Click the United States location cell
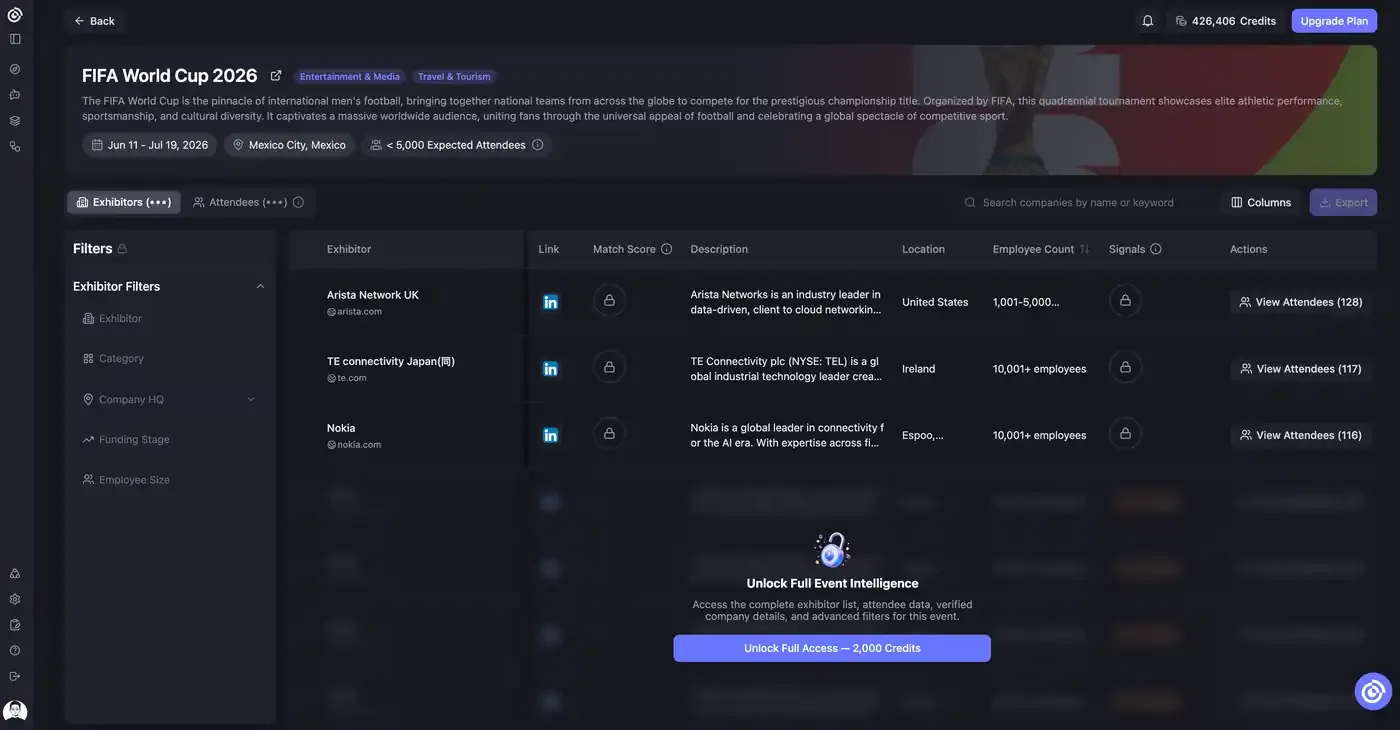 tap(935, 302)
